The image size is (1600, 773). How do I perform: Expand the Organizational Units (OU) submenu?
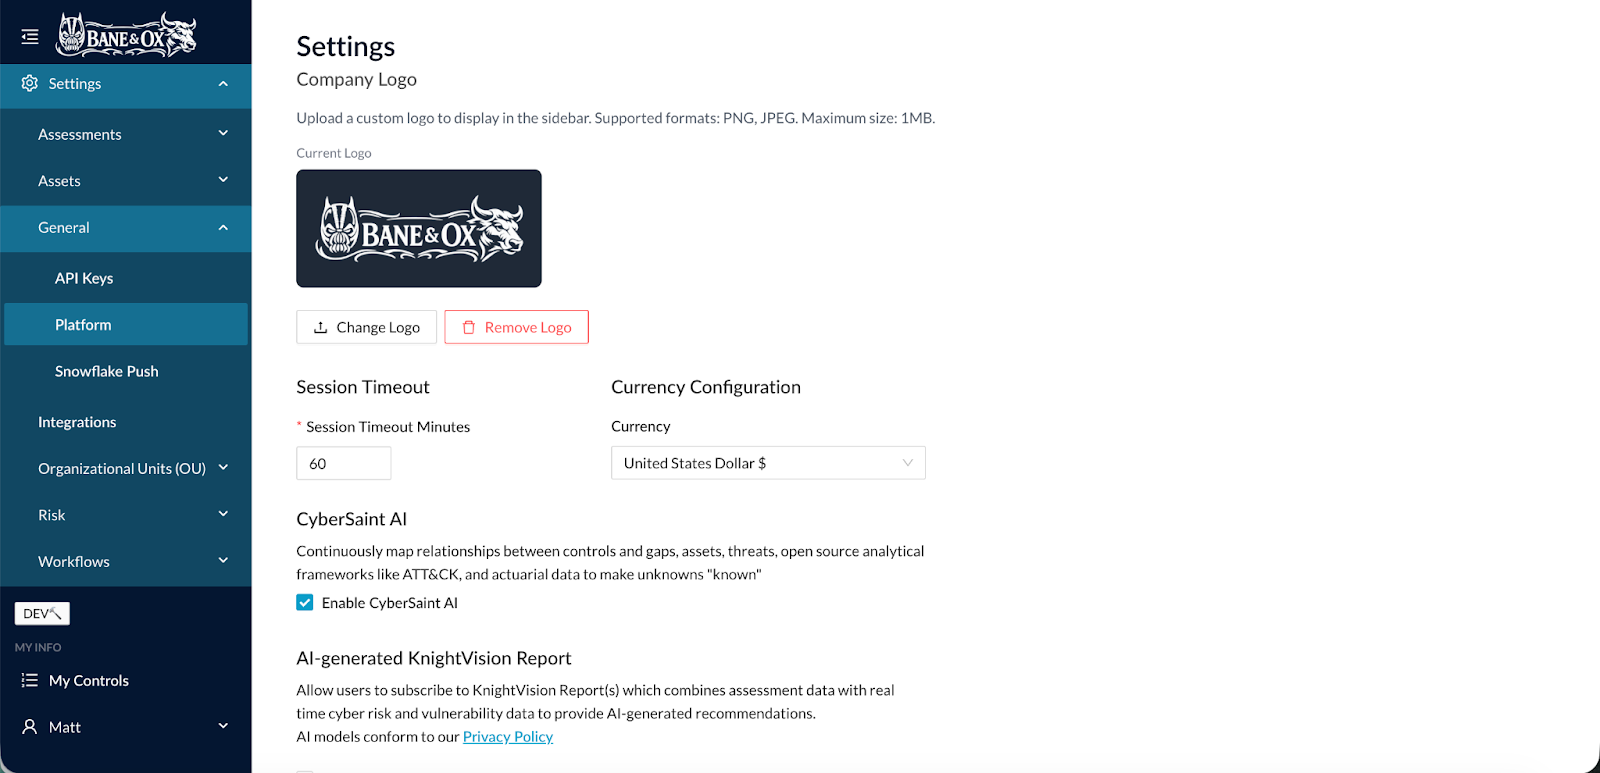[223, 468]
